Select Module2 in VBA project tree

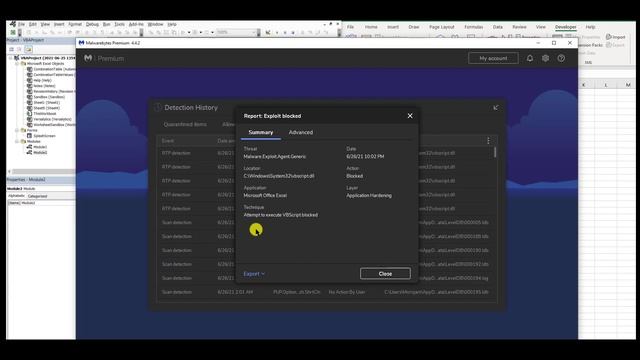(37, 152)
